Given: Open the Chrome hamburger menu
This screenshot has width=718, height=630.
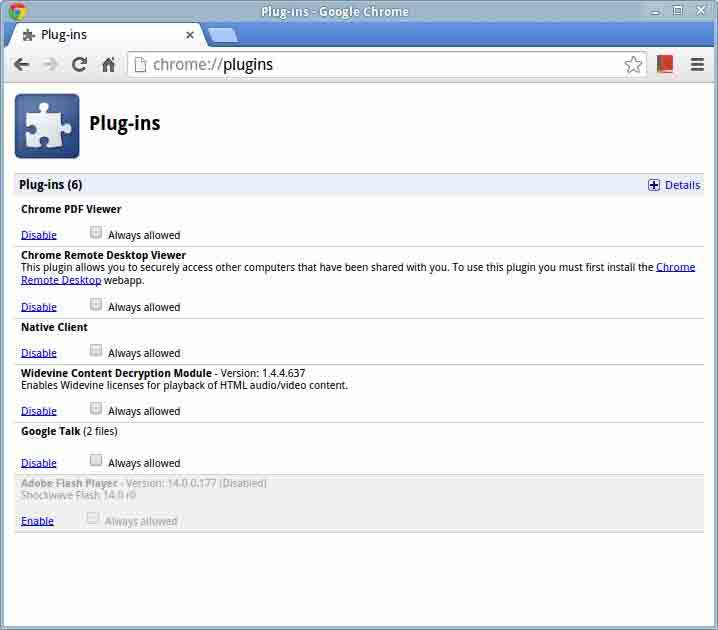Looking at the screenshot, I should tap(697, 64).
